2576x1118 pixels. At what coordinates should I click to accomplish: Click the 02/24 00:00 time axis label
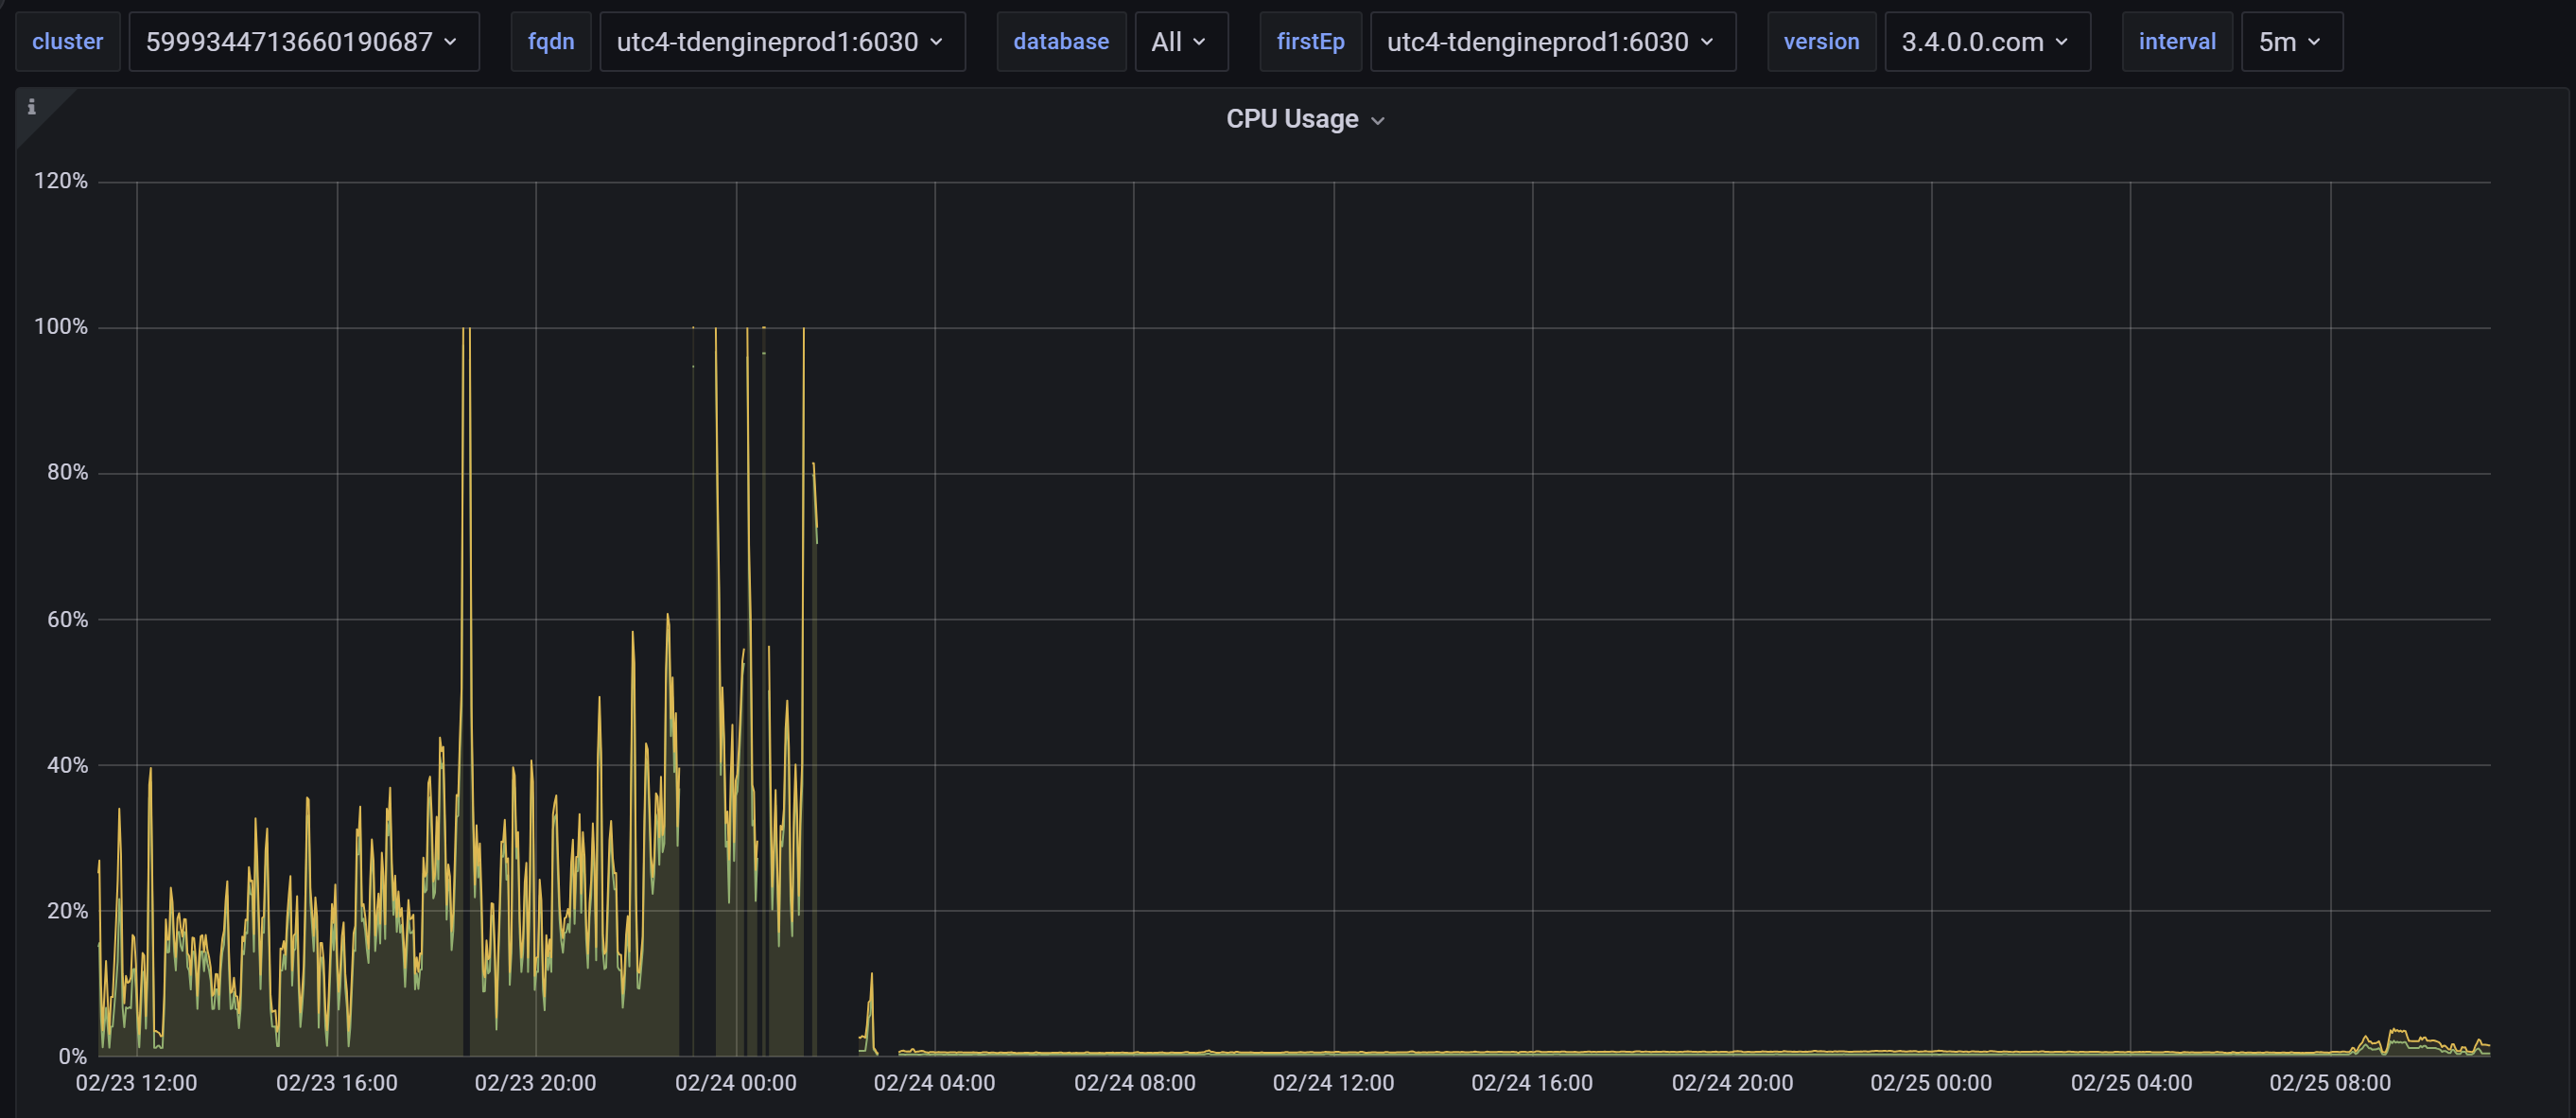[735, 1083]
